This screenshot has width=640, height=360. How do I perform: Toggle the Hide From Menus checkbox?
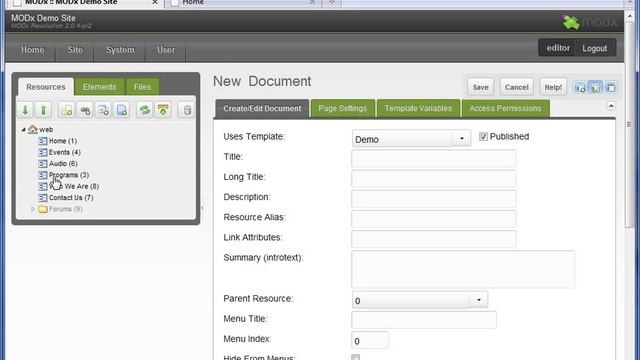[356, 358]
